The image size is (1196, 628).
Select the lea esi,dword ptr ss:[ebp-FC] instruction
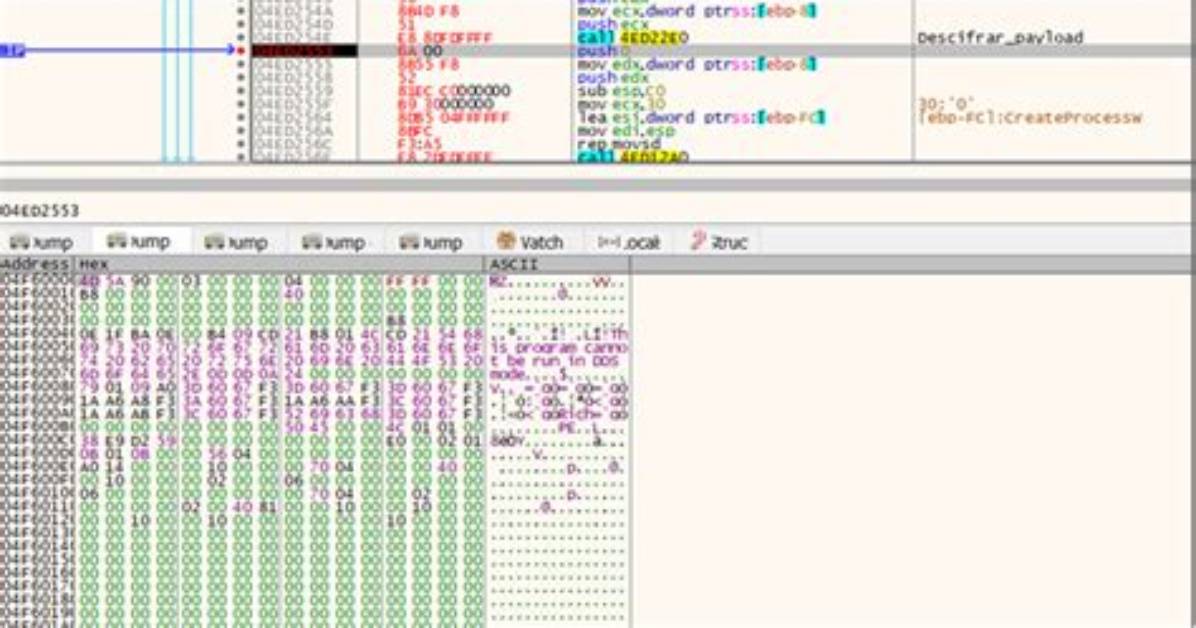[702, 118]
